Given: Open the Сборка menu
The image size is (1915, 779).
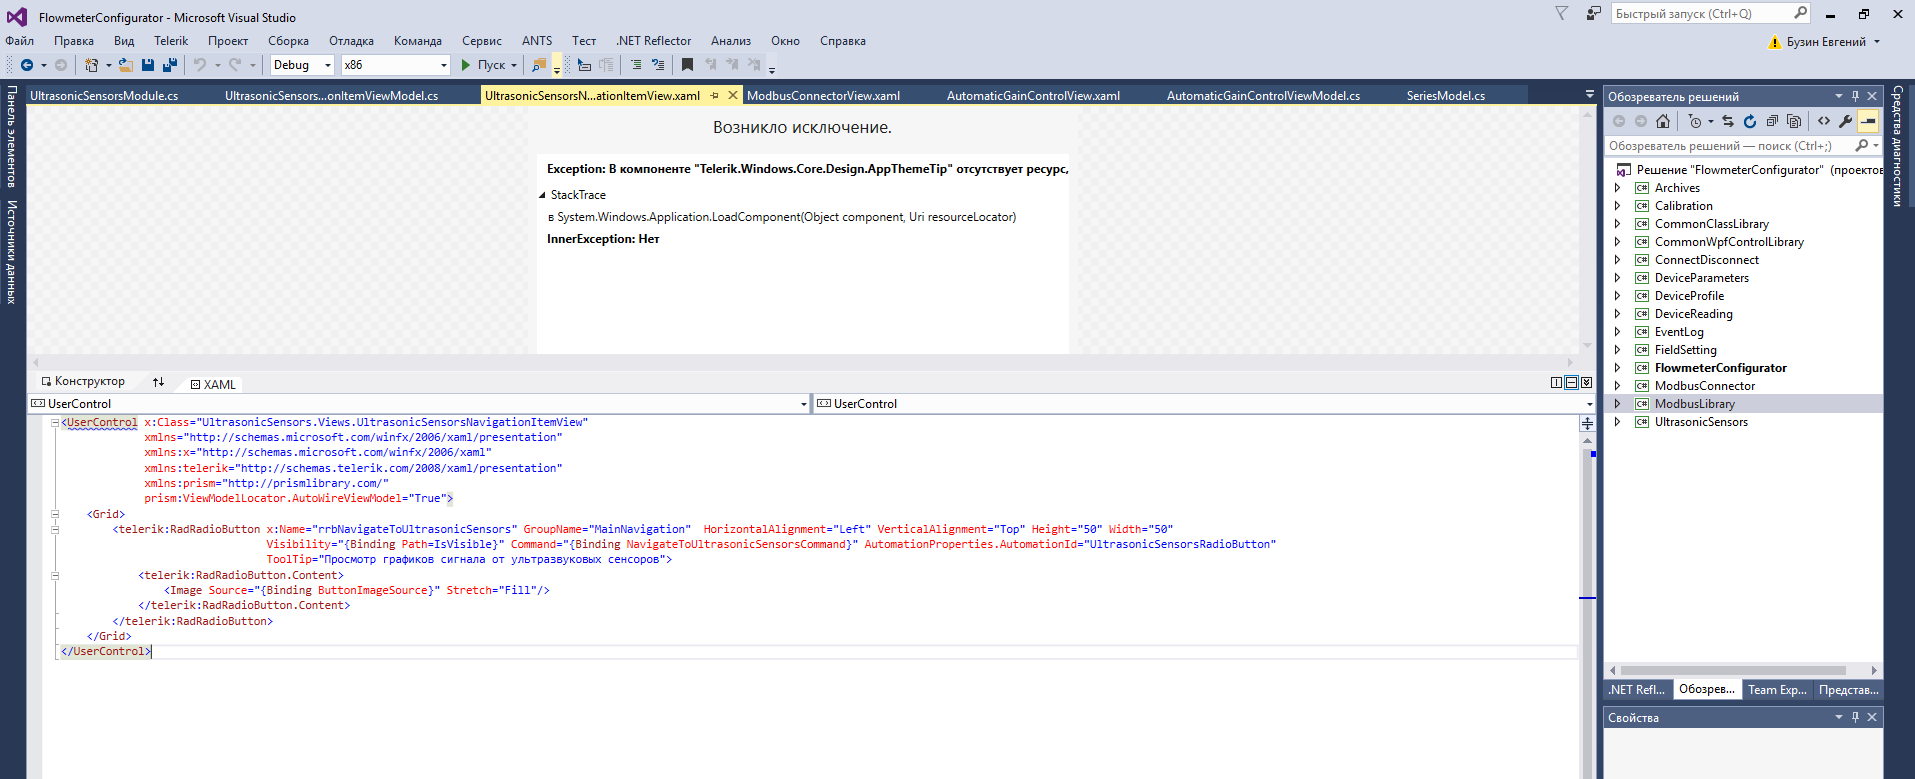Looking at the screenshot, I should tap(288, 41).
